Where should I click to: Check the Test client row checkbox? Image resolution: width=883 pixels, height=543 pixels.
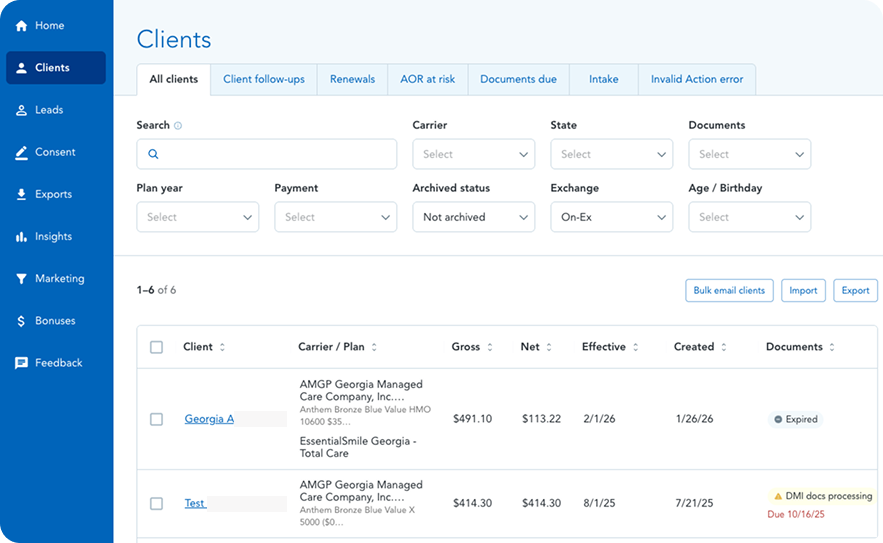[x=157, y=504]
